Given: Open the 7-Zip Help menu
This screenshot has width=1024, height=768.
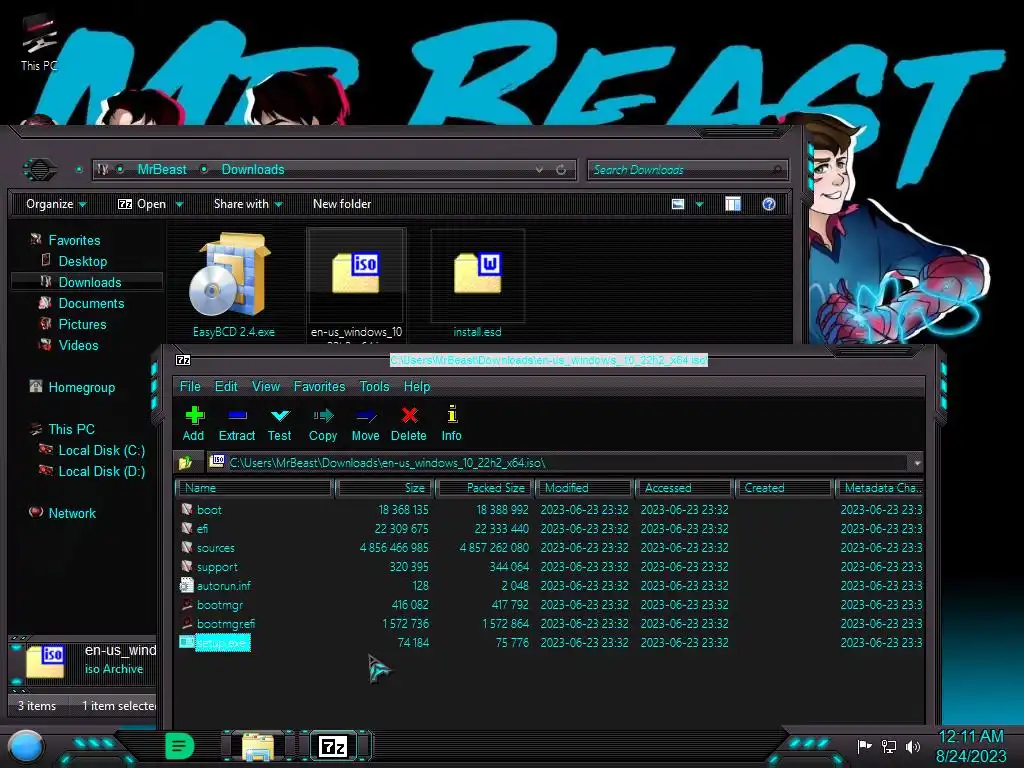Looking at the screenshot, I should click(417, 387).
